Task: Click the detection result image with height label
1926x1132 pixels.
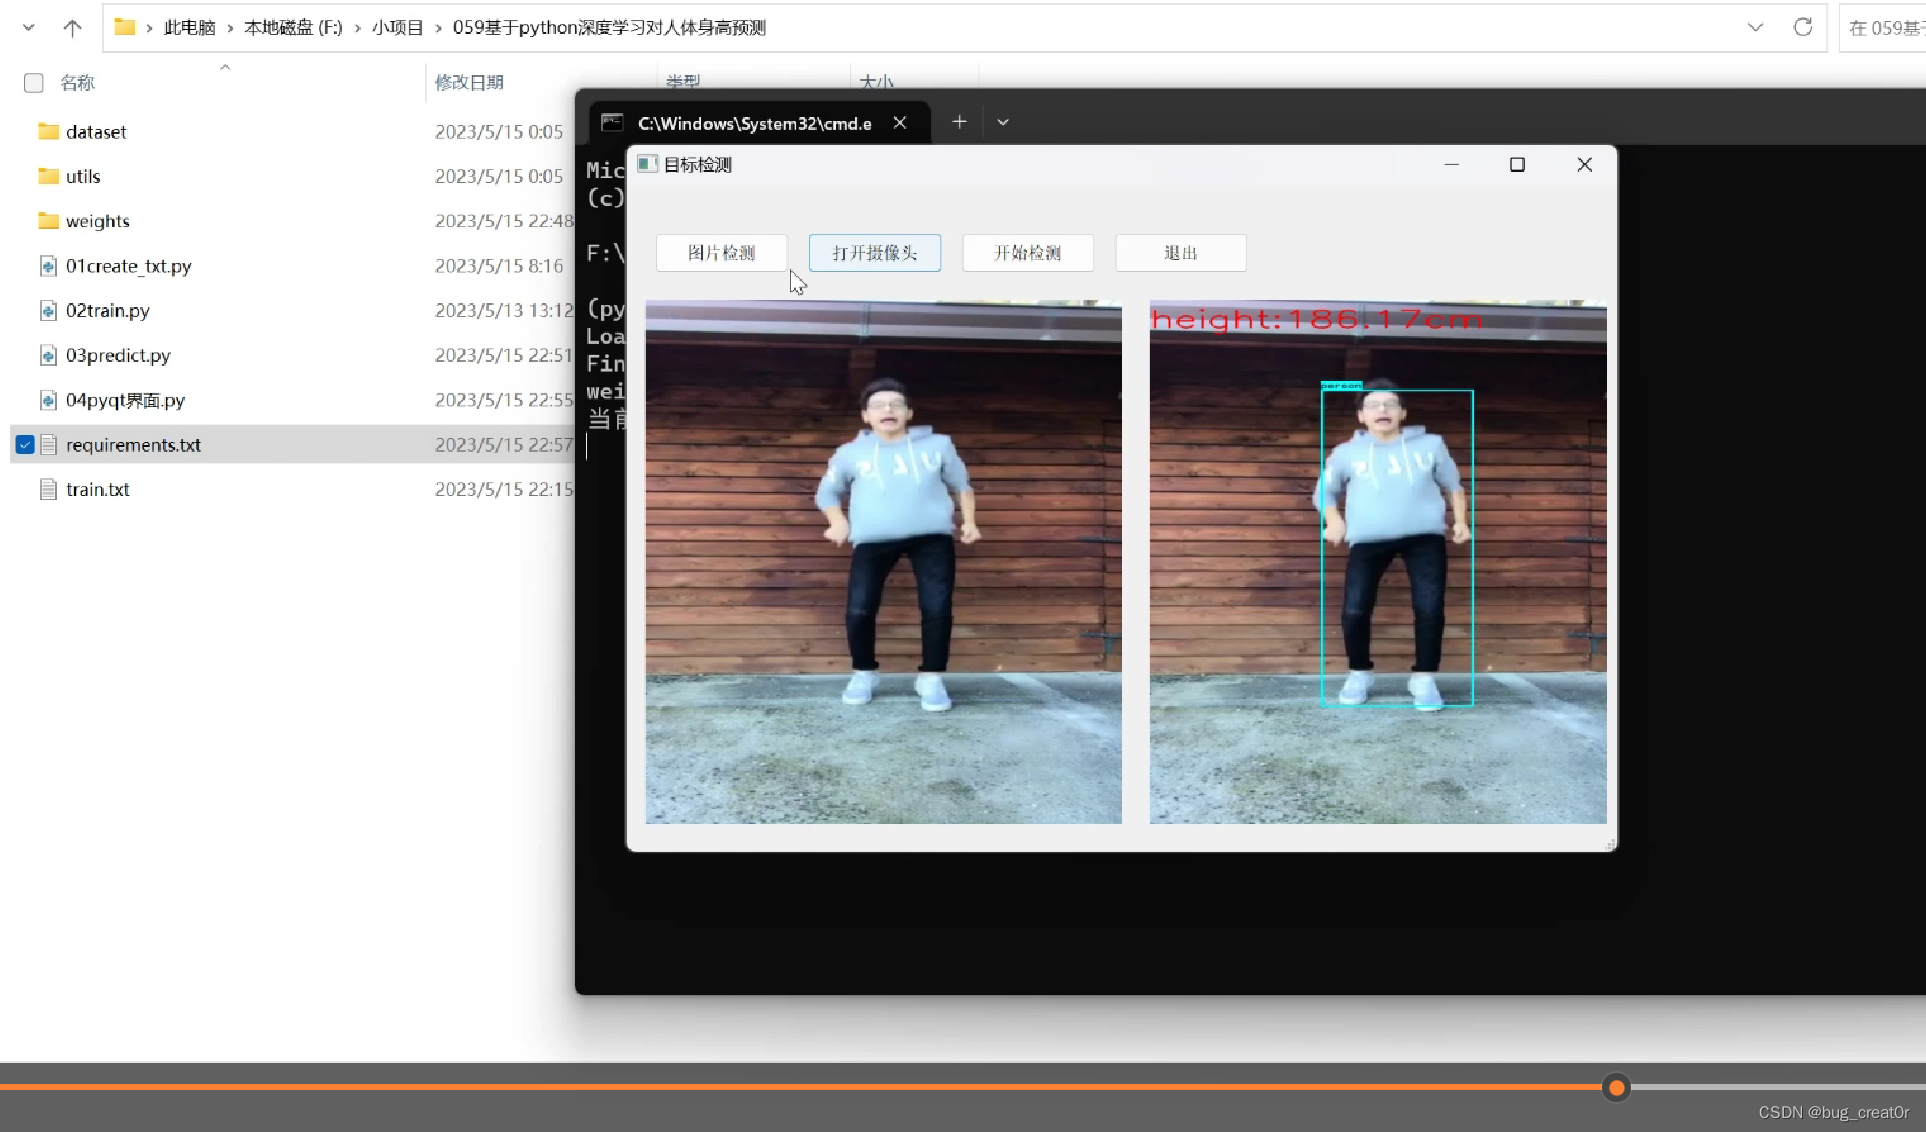Action: [x=1377, y=562]
